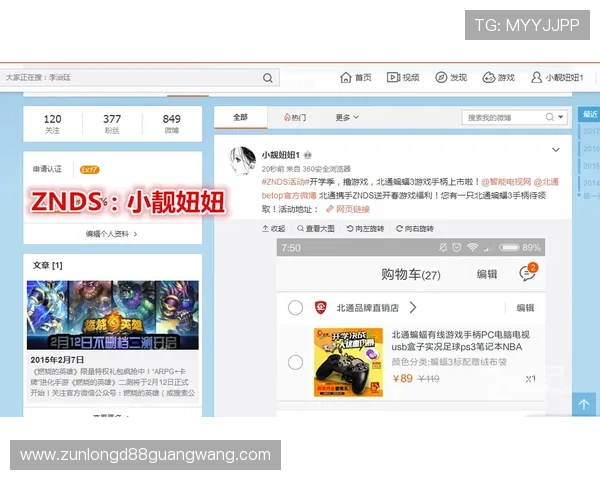Click the shop 编辑 button in cart row
Viewport: 600px width, 480px height.
(x=525, y=308)
